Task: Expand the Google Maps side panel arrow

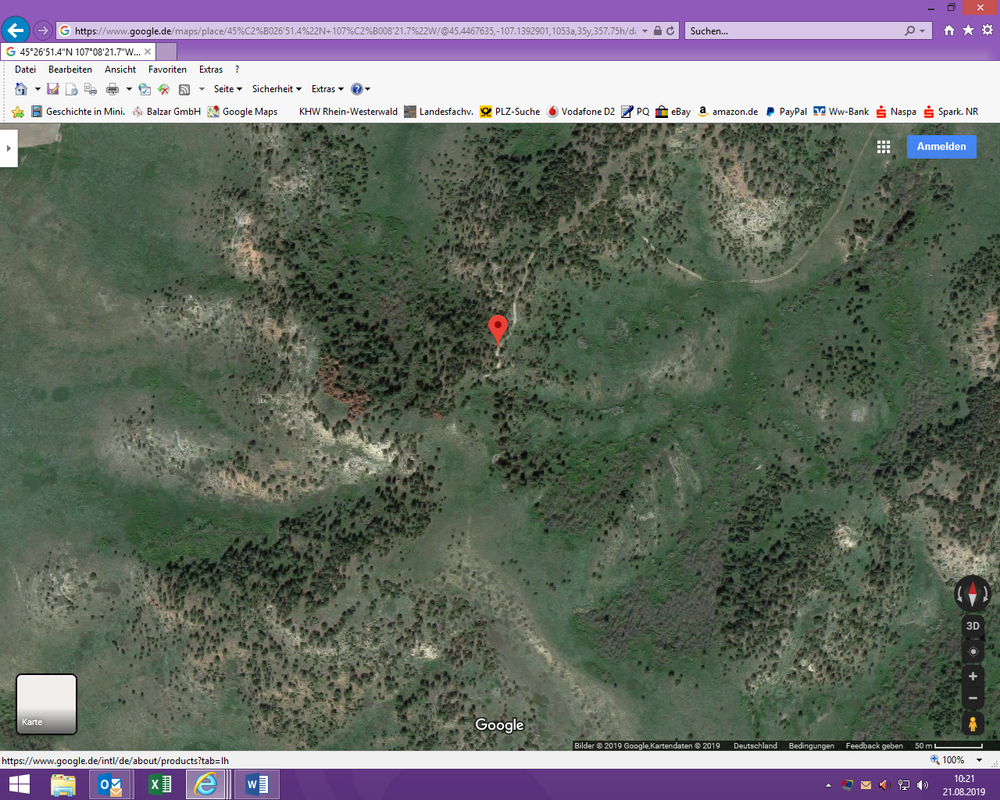Action: (x=8, y=148)
